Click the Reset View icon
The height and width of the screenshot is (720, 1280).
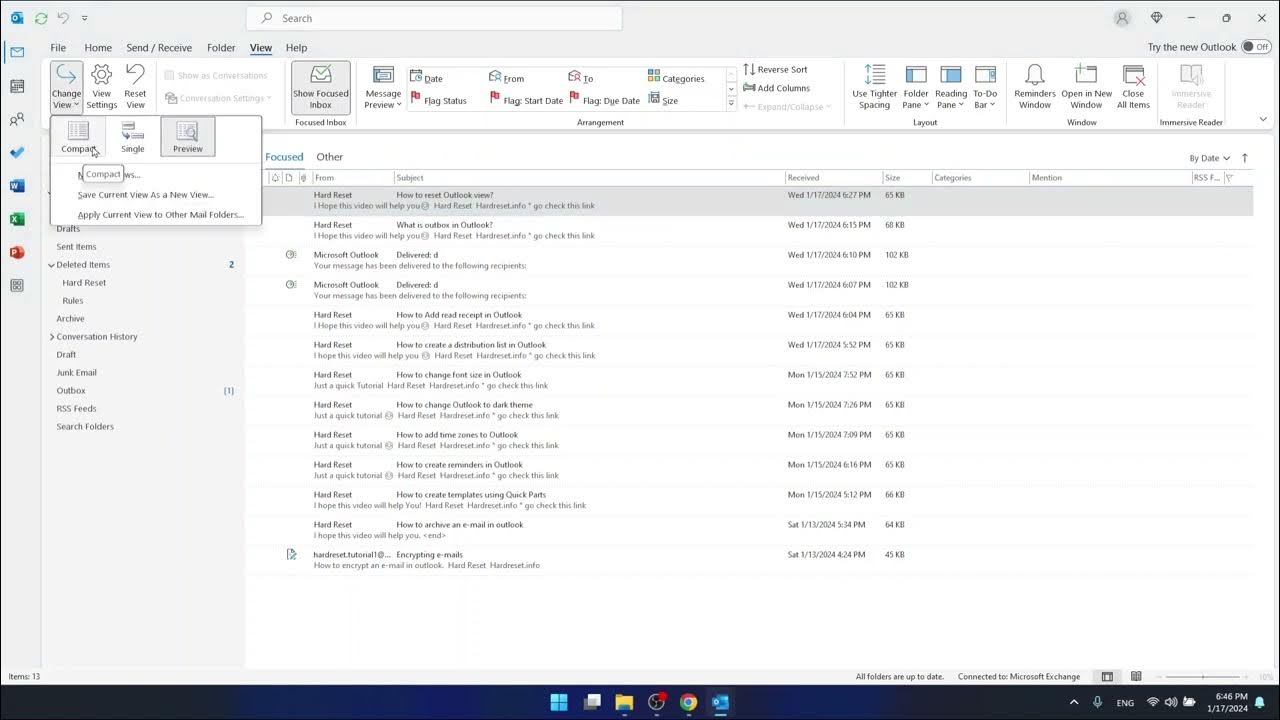[x=135, y=76]
